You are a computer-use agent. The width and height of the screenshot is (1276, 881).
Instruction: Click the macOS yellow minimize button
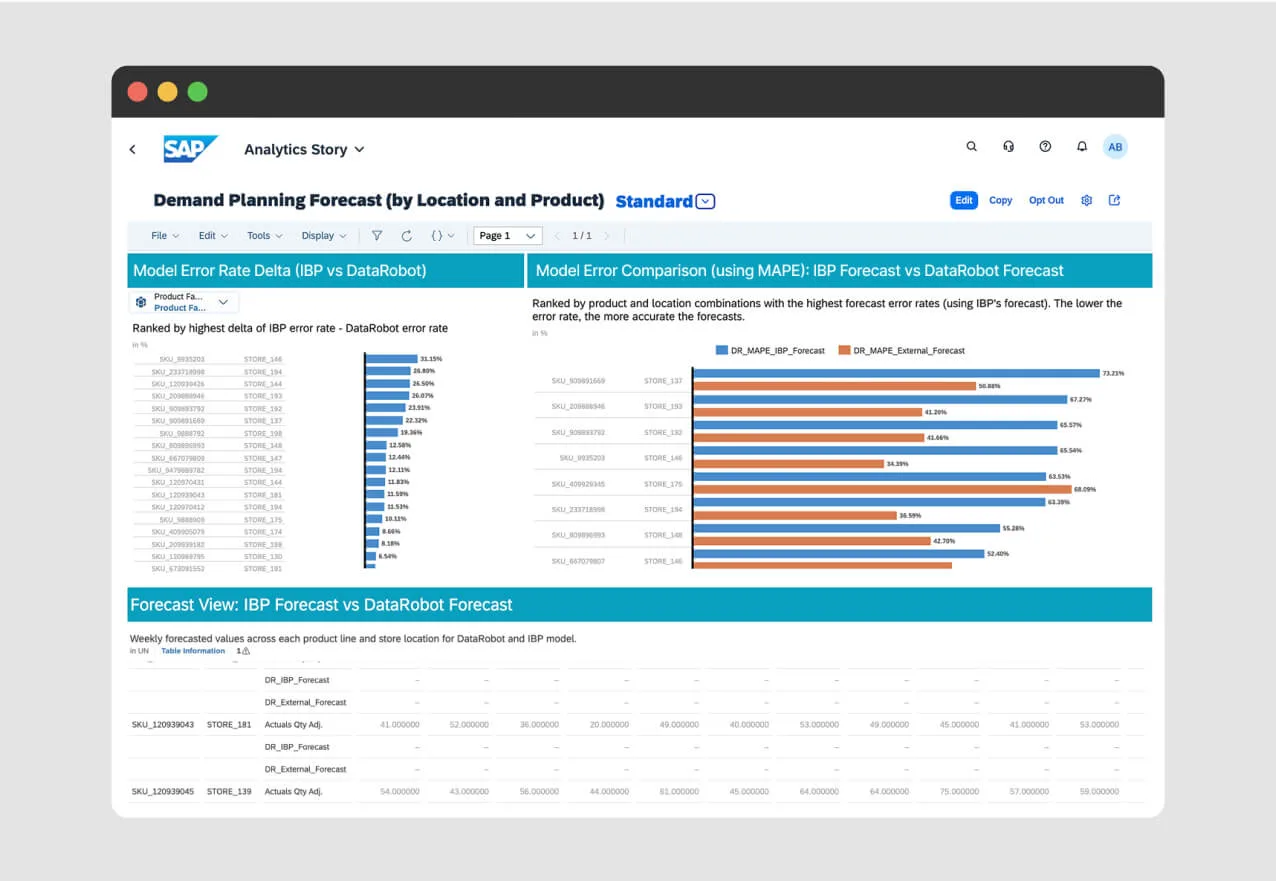(168, 92)
